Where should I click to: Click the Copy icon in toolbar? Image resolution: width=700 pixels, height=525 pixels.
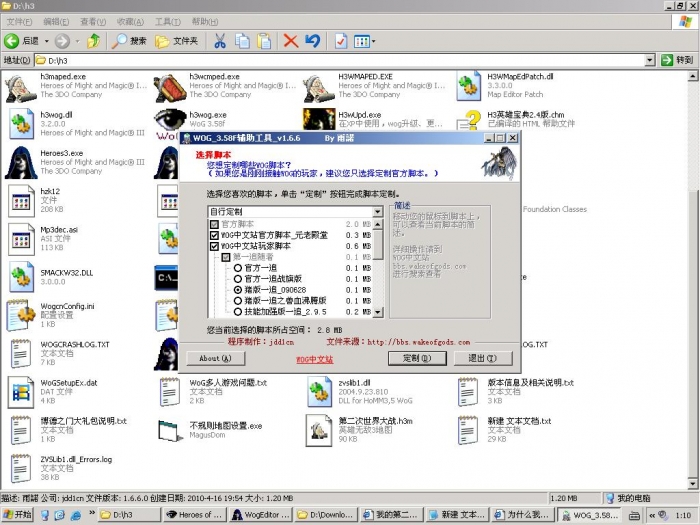coord(242,41)
